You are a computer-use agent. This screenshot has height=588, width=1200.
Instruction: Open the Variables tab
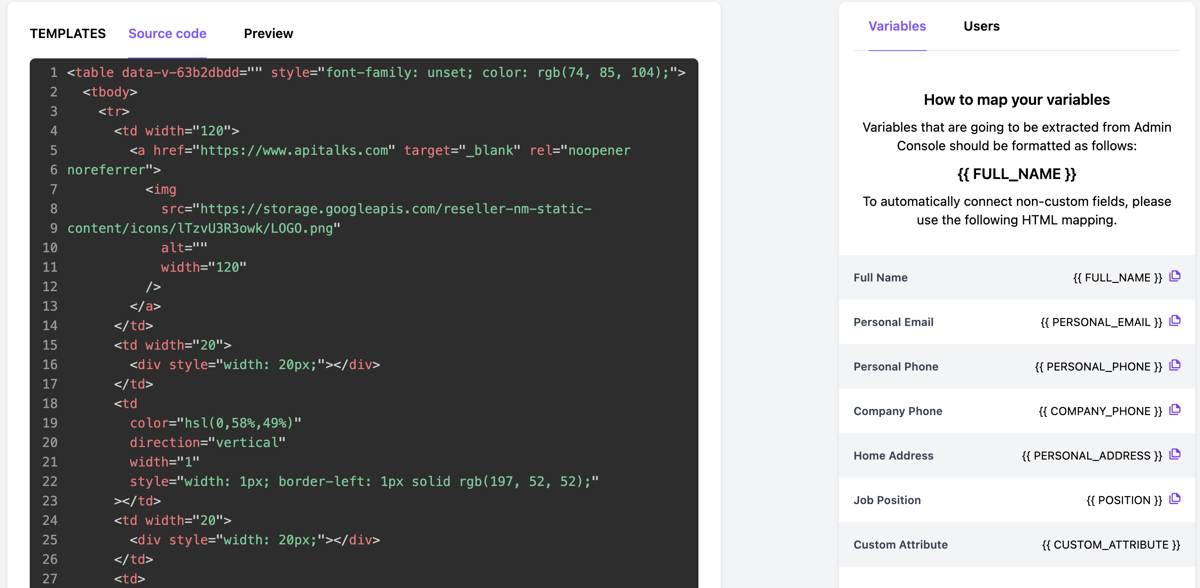click(897, 26)
